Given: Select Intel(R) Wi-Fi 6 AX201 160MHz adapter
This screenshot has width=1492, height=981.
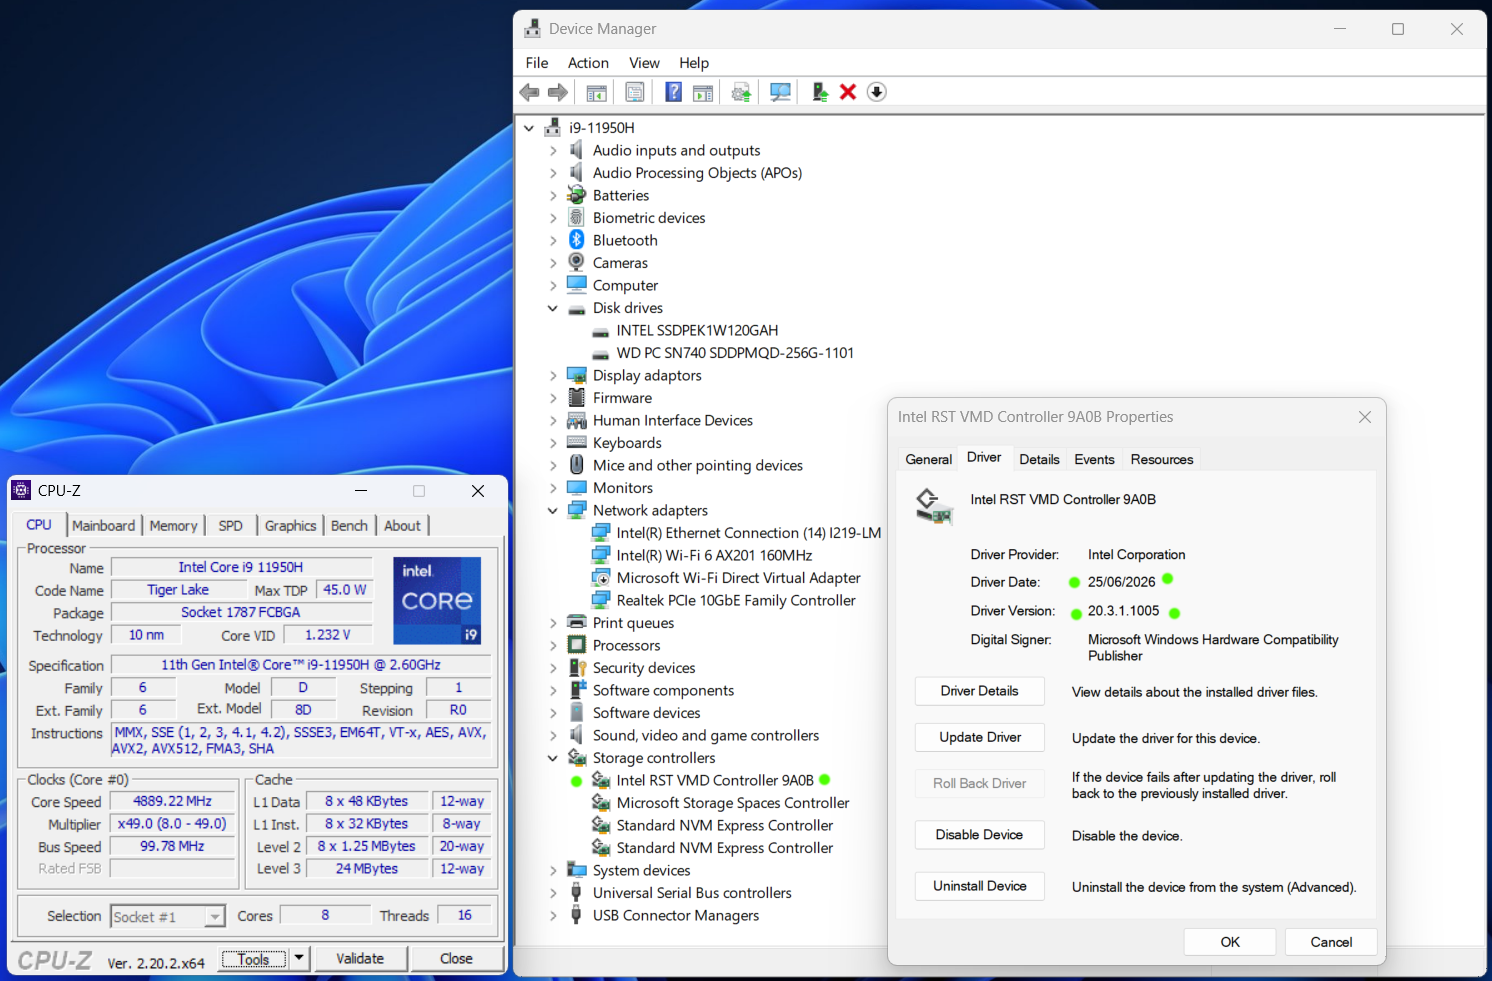Looking at the screenshot, I should (714, 555).
